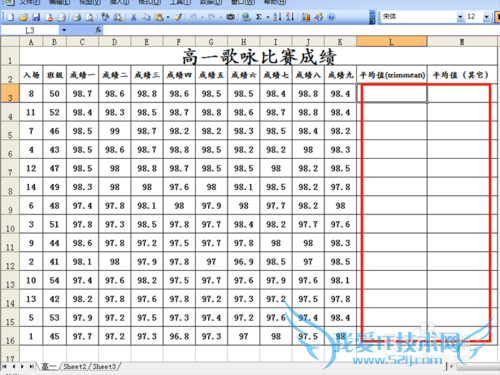
Task: Select cell 96.9 in row 12
Action: coord(244,262)
